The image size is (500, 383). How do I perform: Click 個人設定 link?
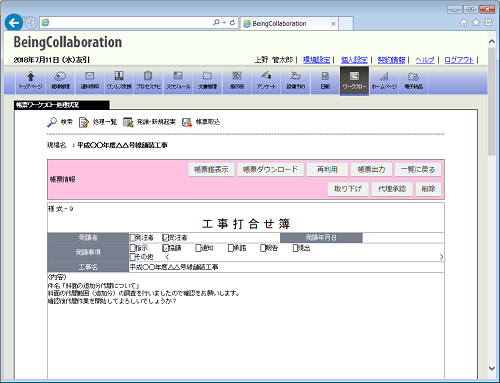tap(354, 60)
